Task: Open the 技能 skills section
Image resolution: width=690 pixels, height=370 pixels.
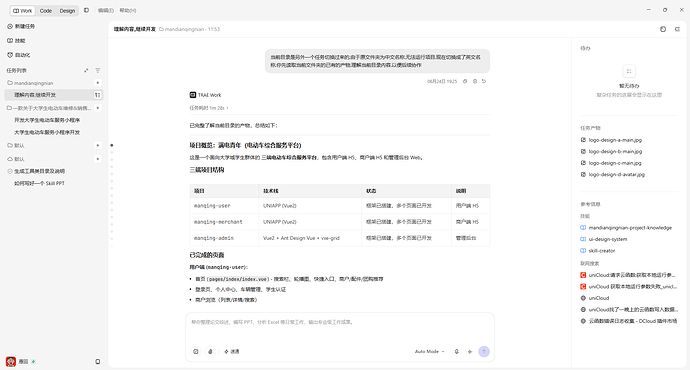Action: pyautogui.click(x=16, y=40)
